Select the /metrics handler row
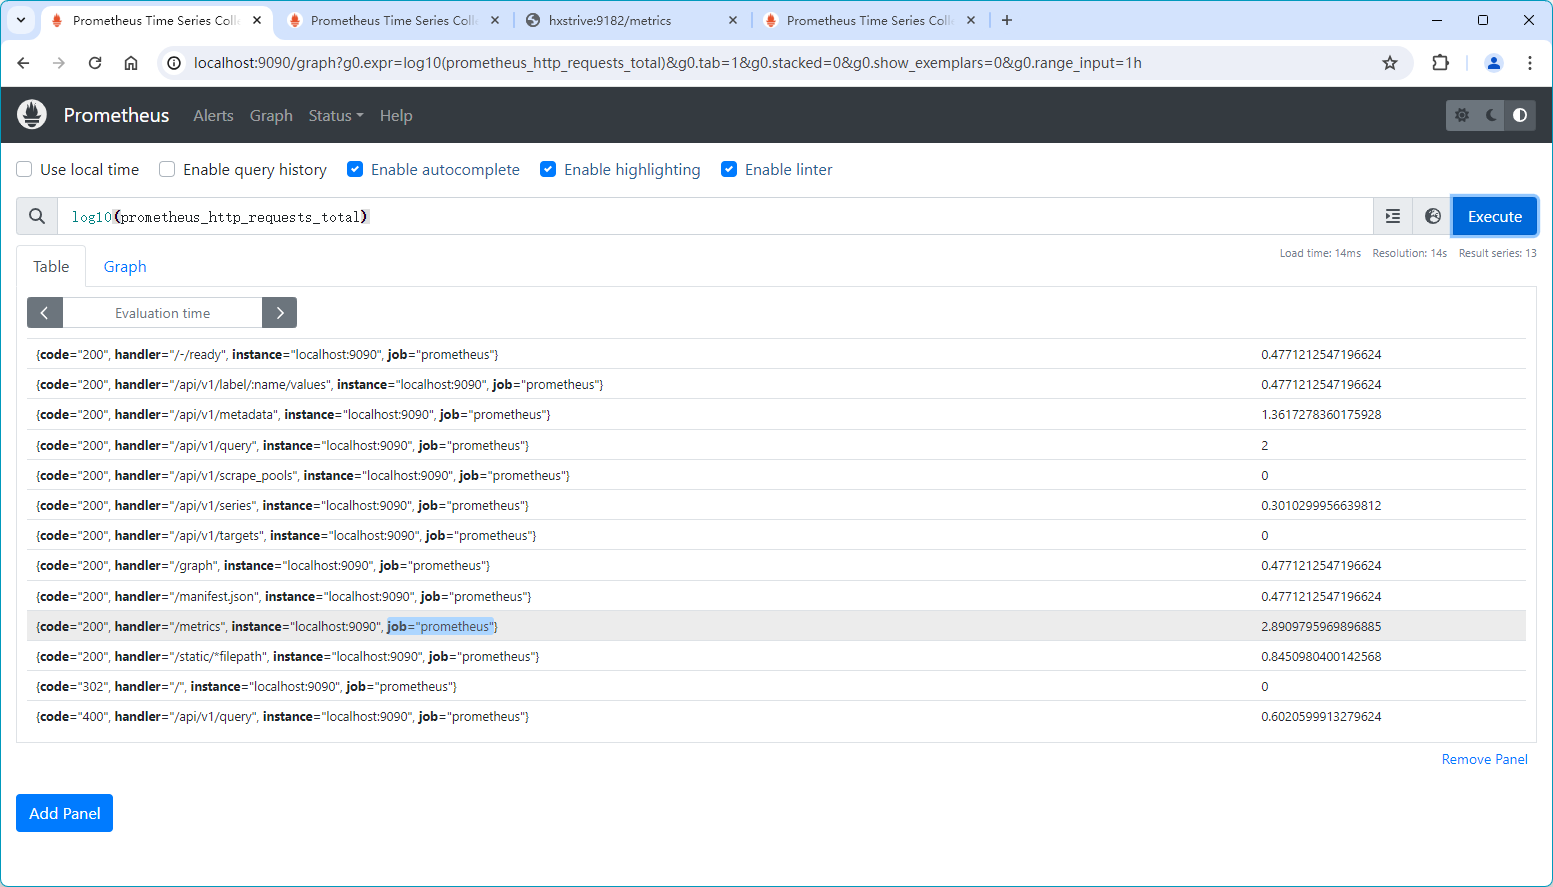 (x=776, y=626)
